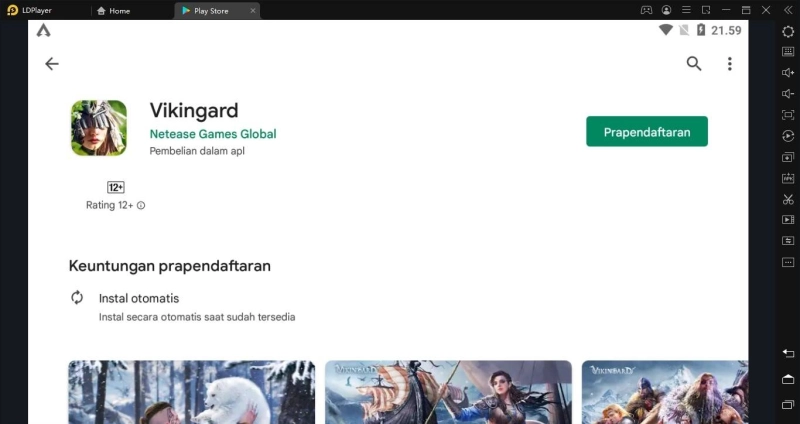This screenshot has height=424, width=800.
Task: Click the mini window mode icon in title bar
Action: 706,10
